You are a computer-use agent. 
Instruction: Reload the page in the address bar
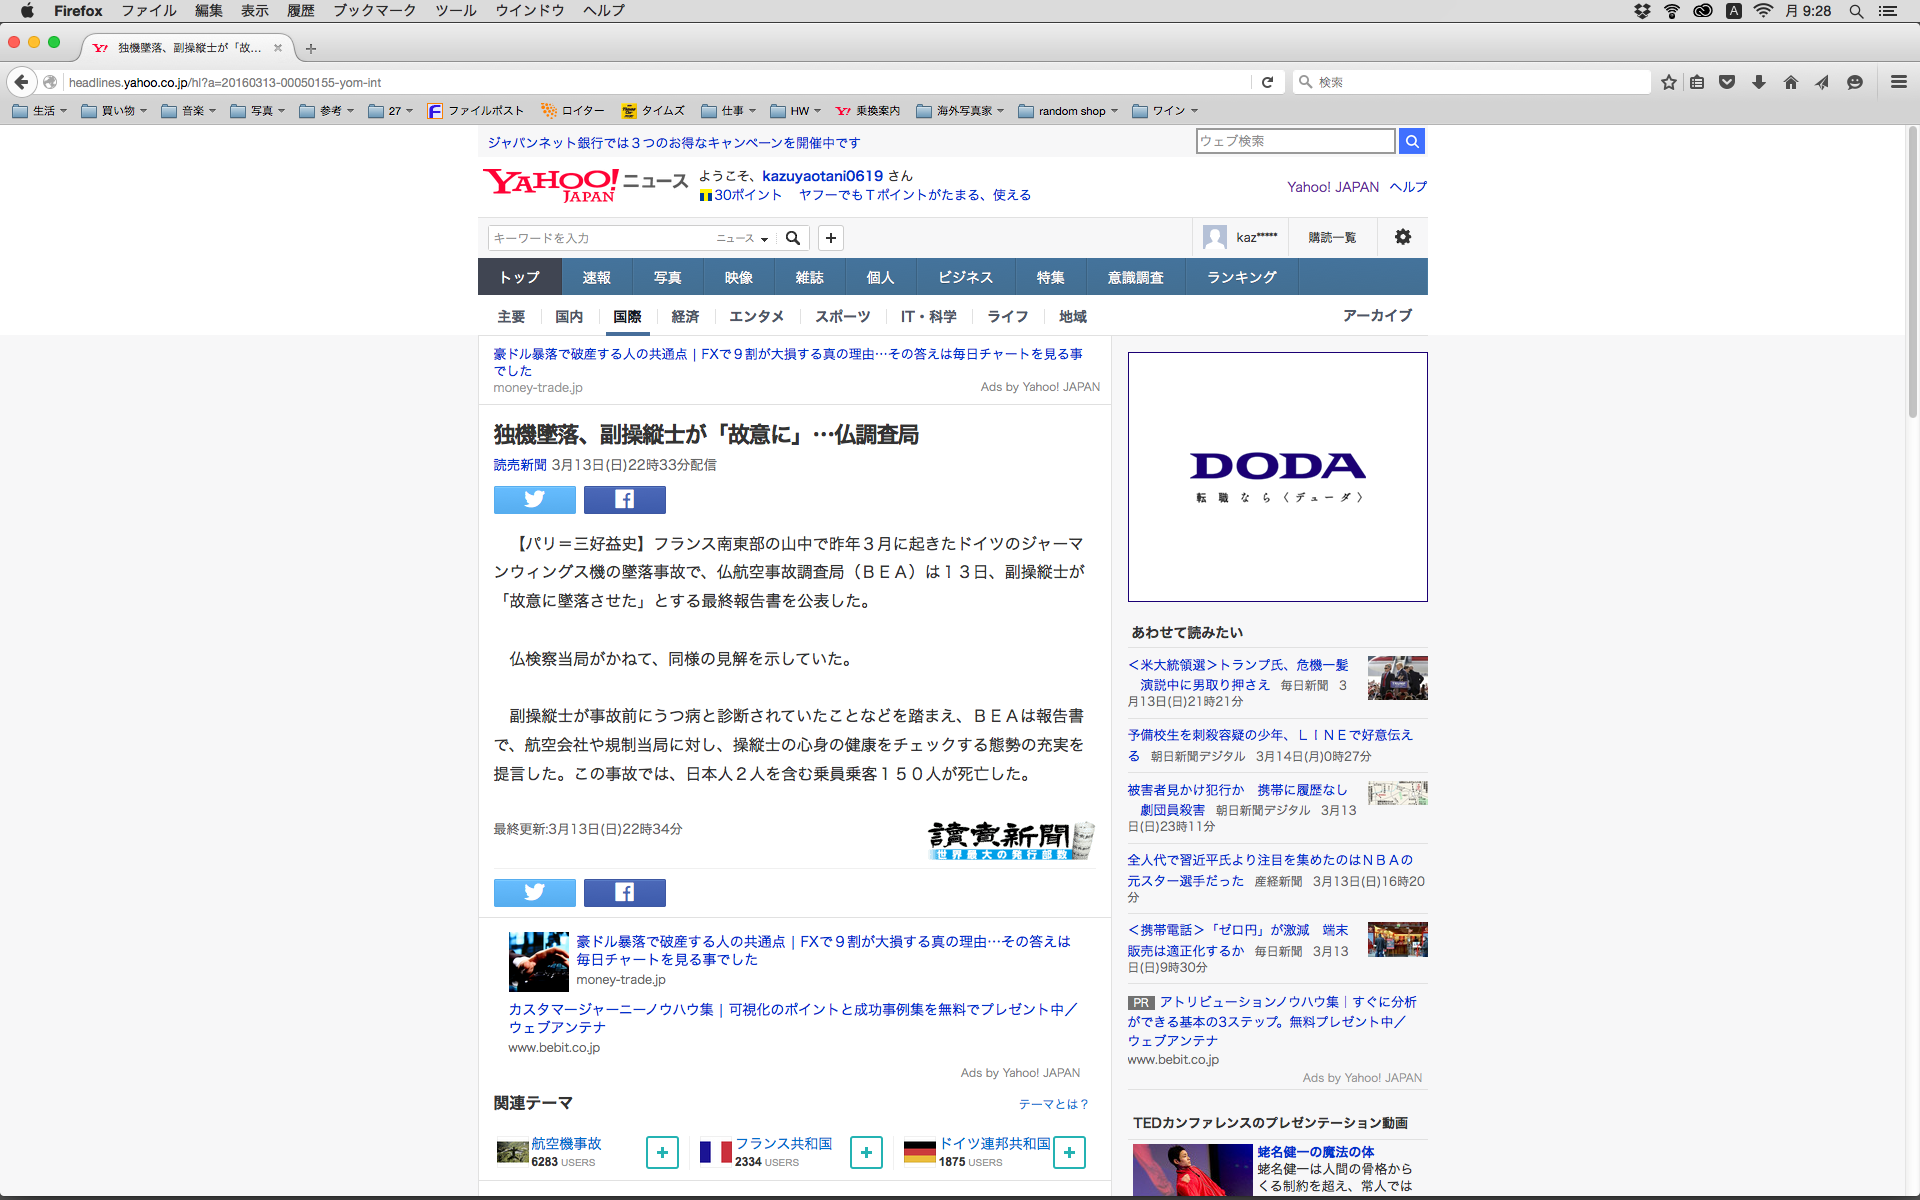[x=1267, y=82]
